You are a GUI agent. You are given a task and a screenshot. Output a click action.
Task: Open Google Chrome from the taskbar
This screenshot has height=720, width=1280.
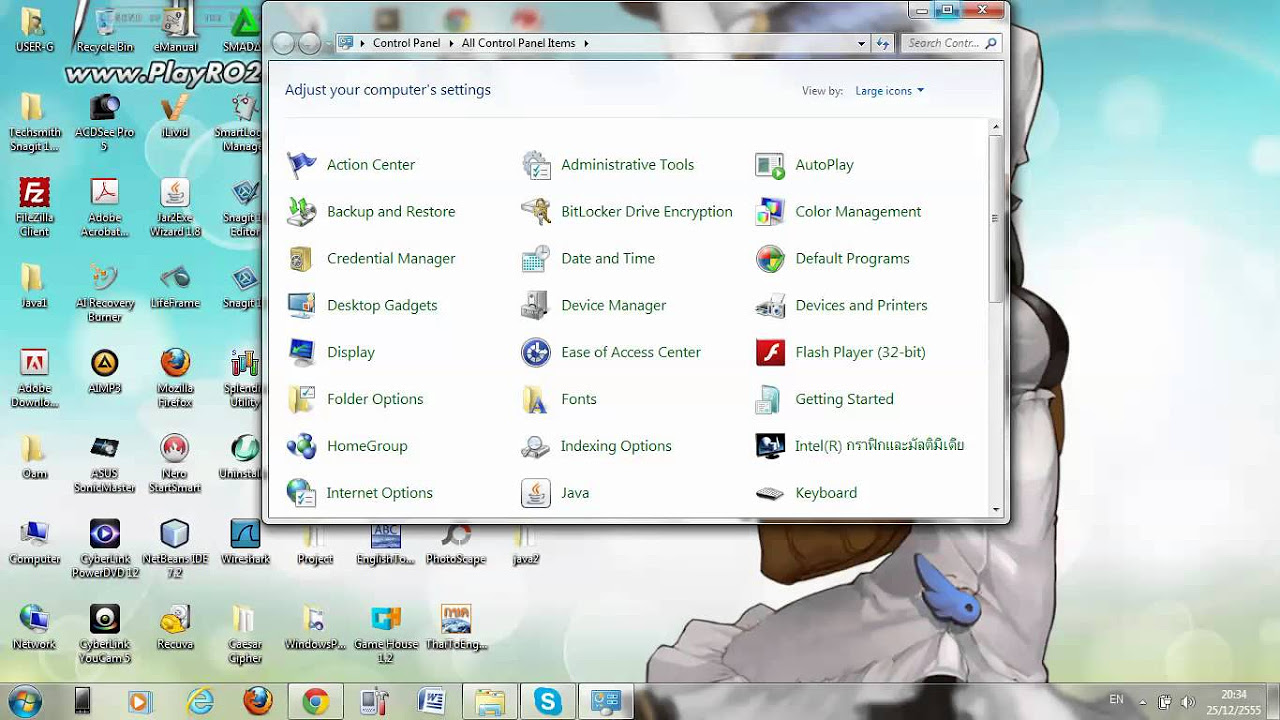tap(316, 702)
